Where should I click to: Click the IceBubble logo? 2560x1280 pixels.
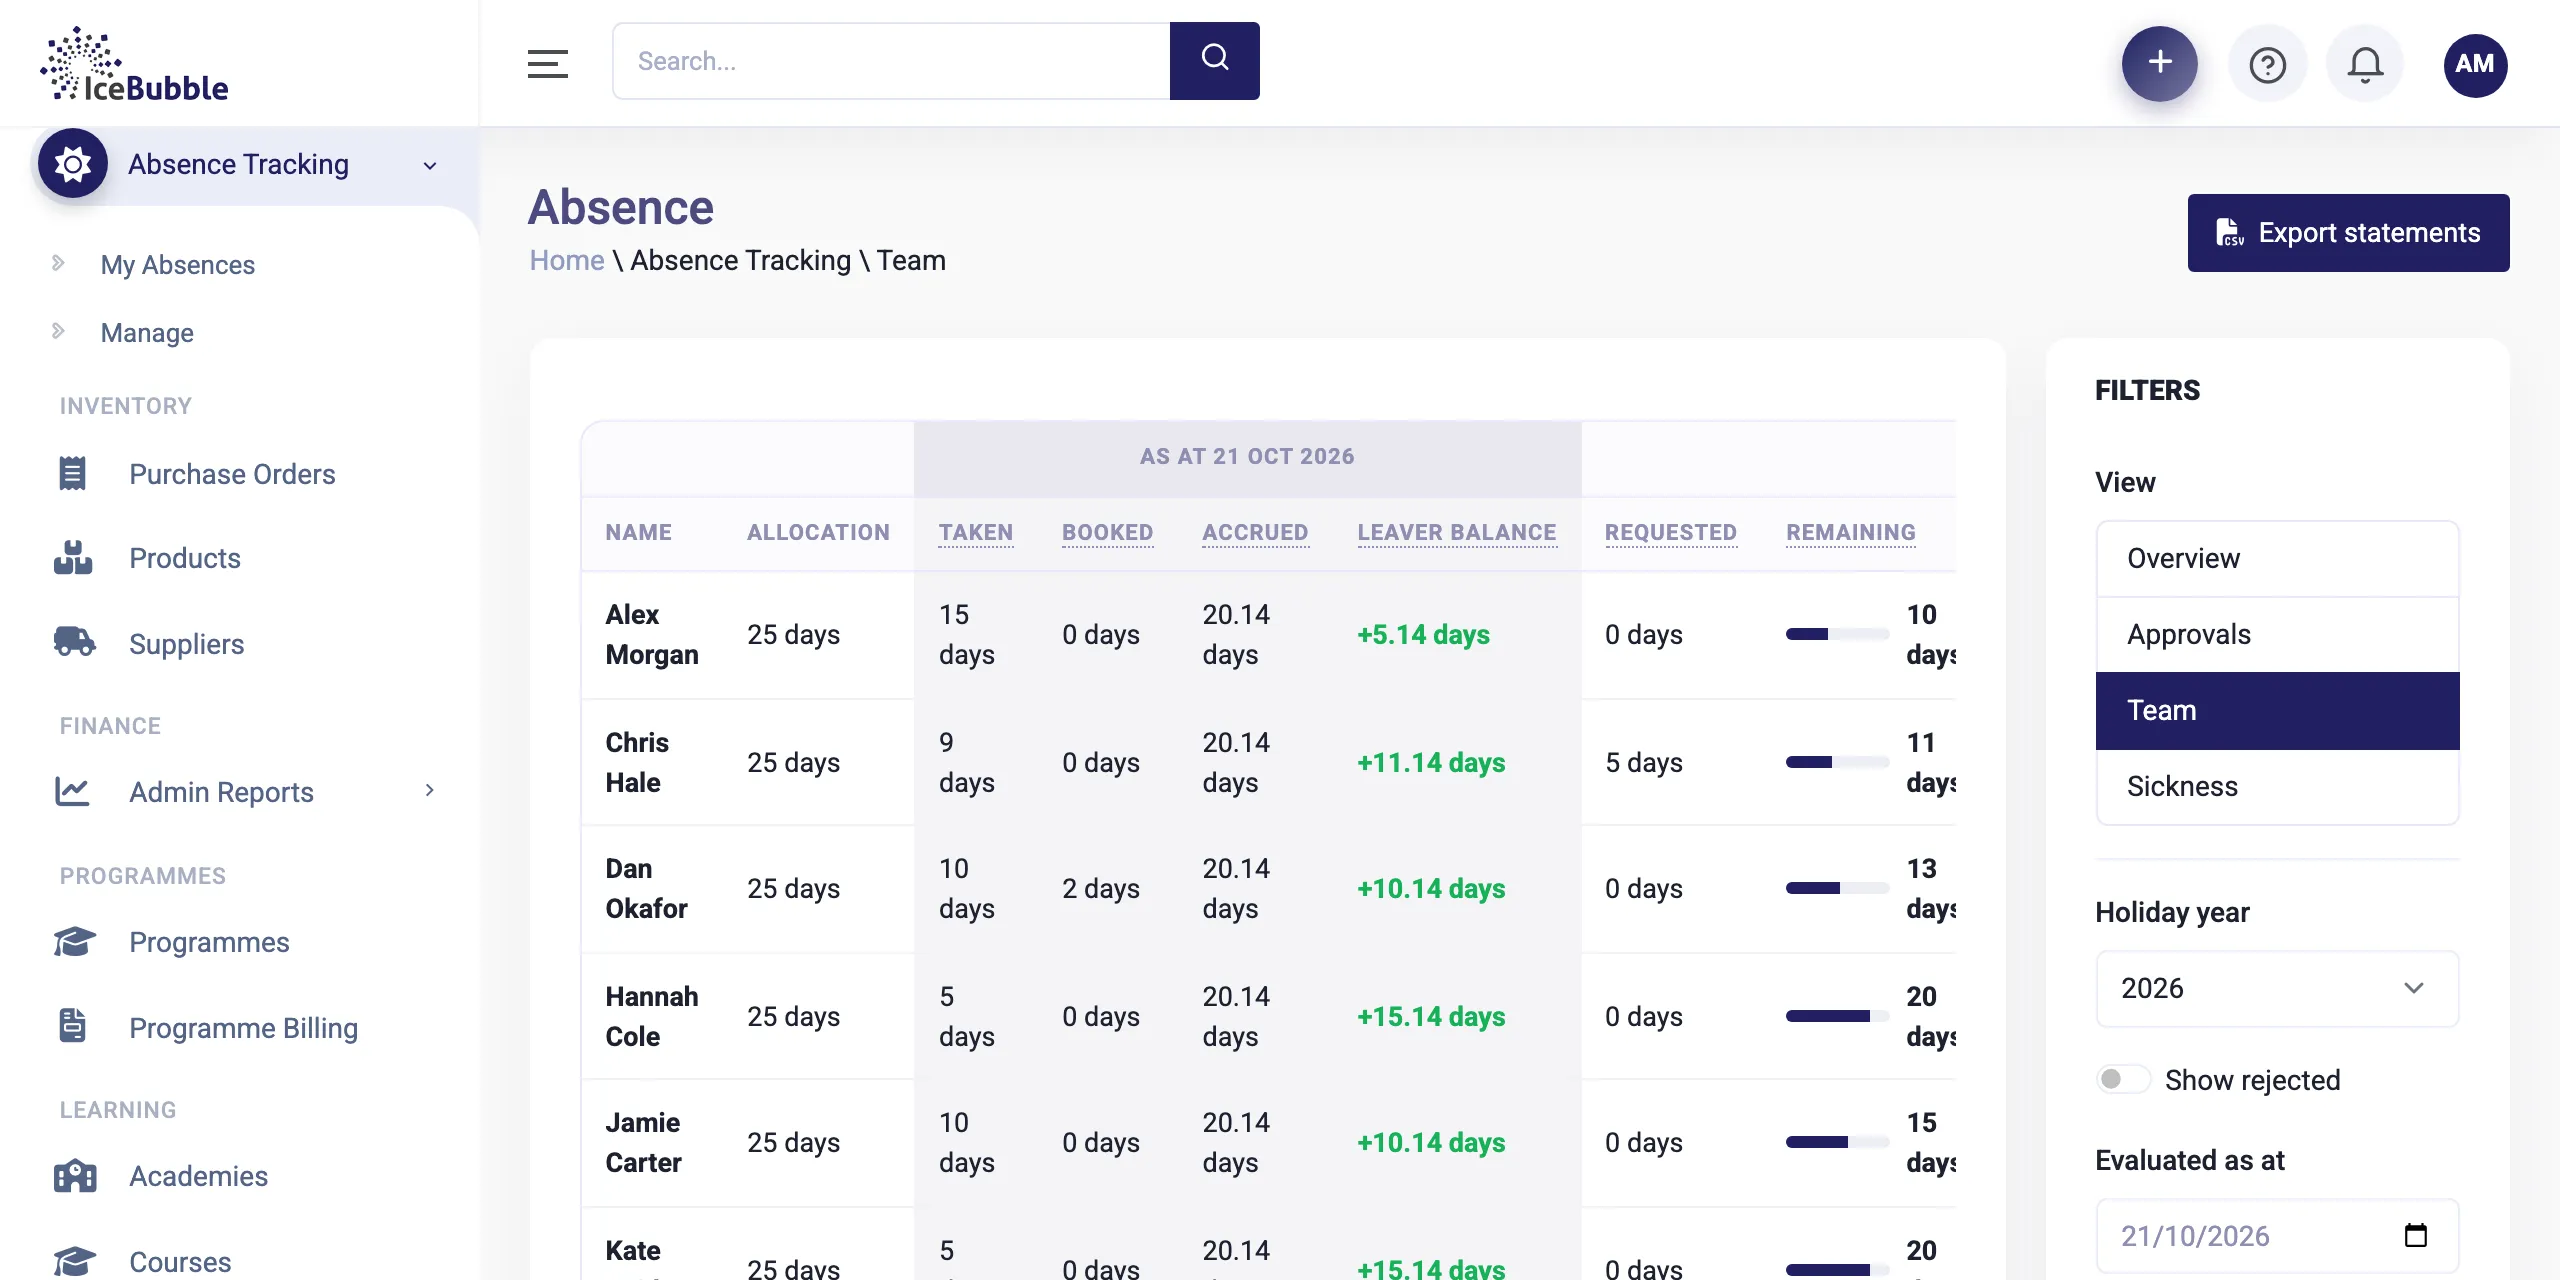(x=134, y=64)
